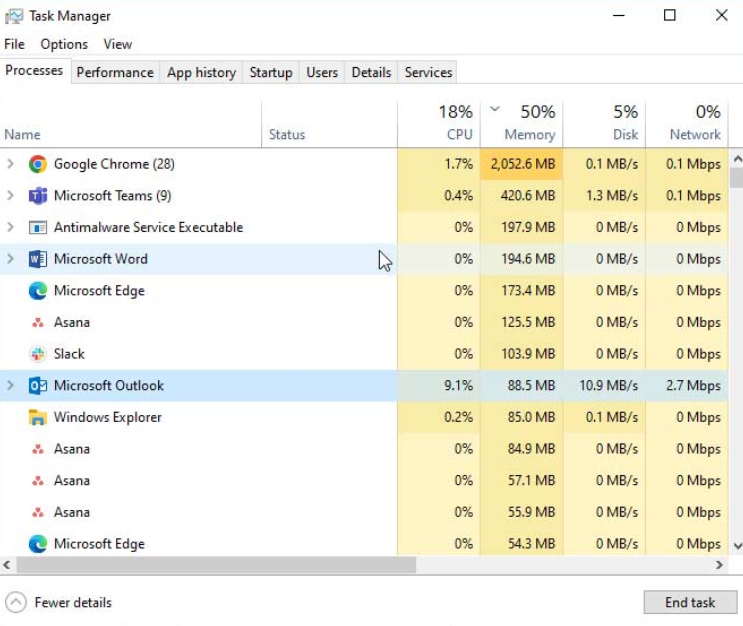Click the Task Manager title bar icon

(14, 16)
